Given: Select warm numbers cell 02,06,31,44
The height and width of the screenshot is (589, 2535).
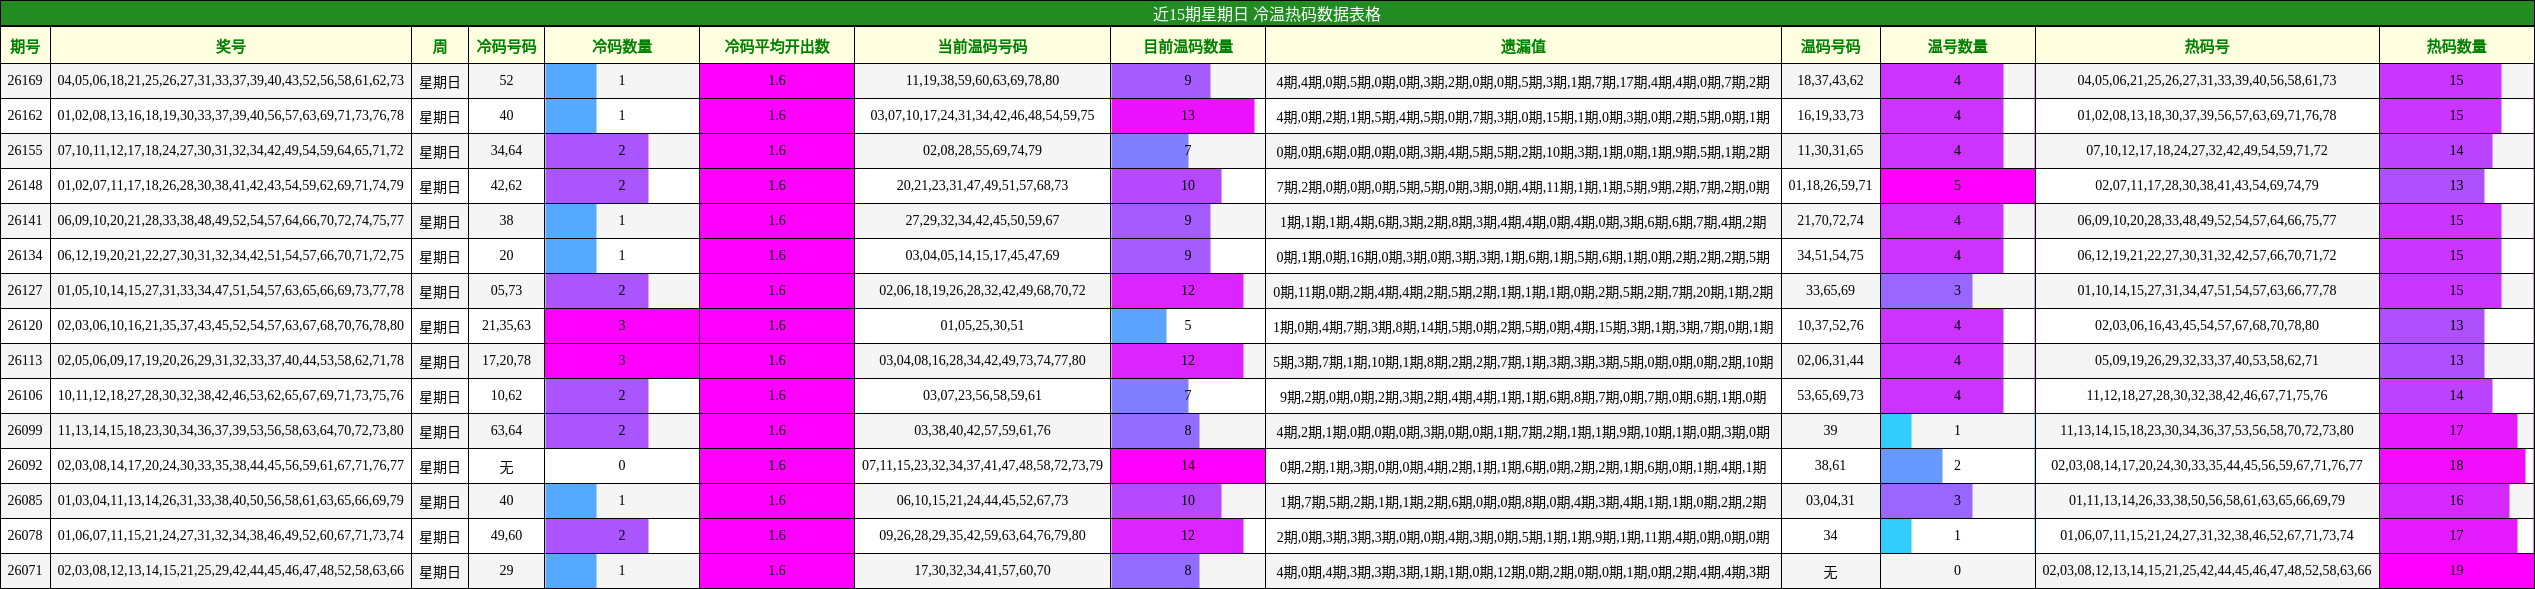Looking at the screenshot, I should click(x=1830, y=361).
